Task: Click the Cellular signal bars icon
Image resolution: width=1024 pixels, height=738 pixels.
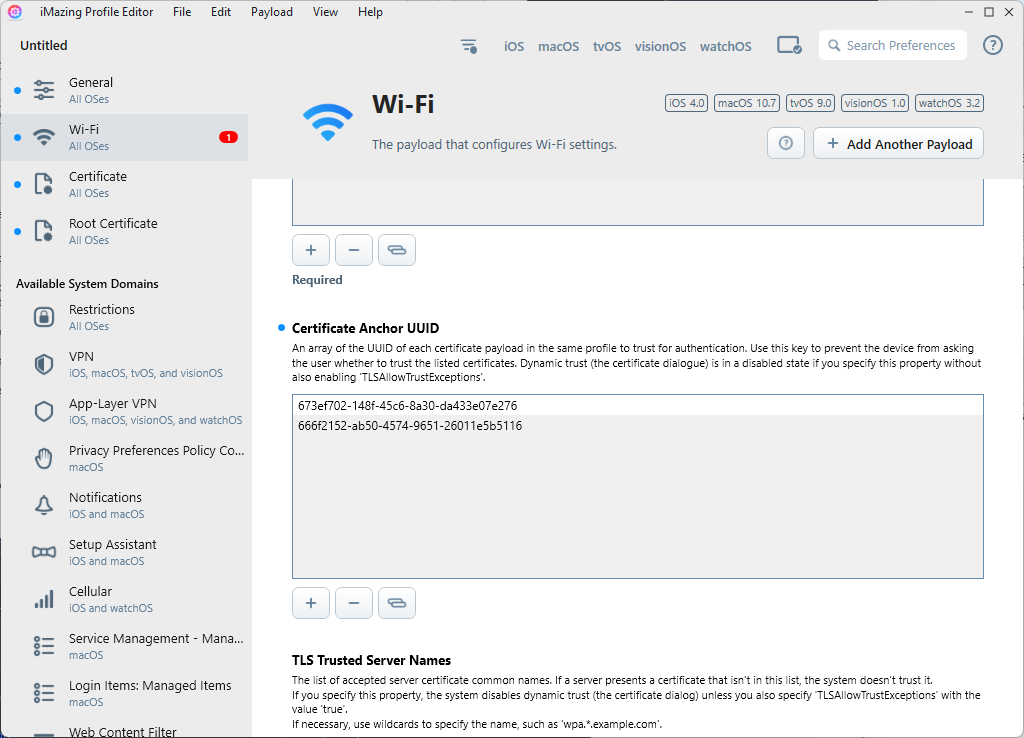Action: pos(44,599)
